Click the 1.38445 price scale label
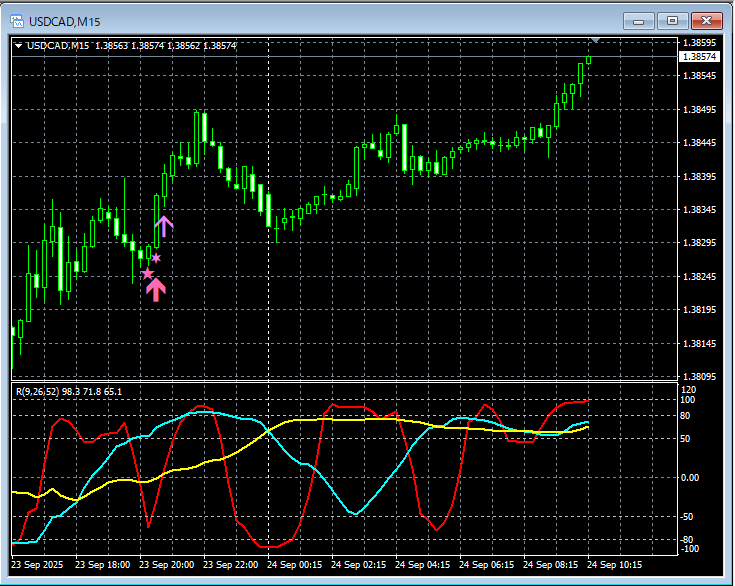Image resolution: width=735 pixels, height=586 pixels. tap(699, 143)
